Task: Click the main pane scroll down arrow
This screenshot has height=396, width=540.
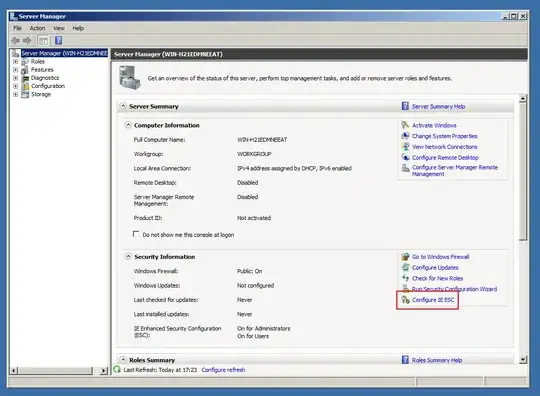Action: tap(523, 359)
